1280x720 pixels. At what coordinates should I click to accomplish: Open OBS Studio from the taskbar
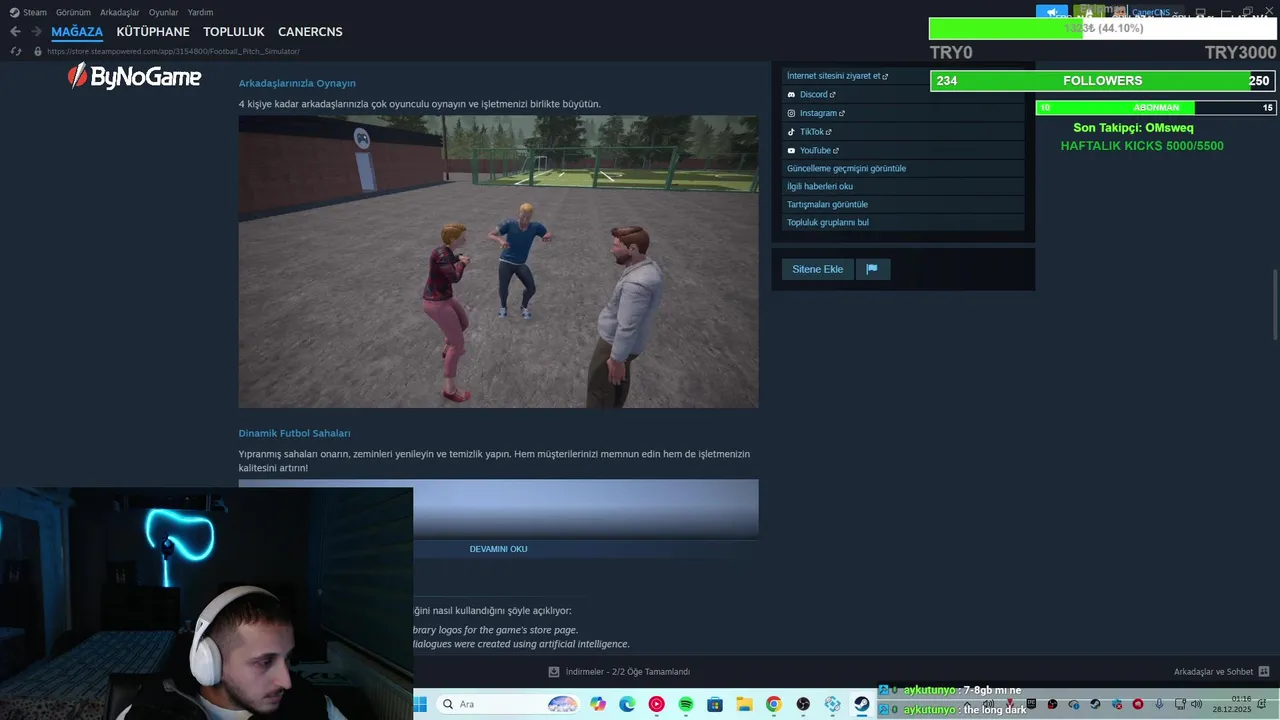click(803, 704)
